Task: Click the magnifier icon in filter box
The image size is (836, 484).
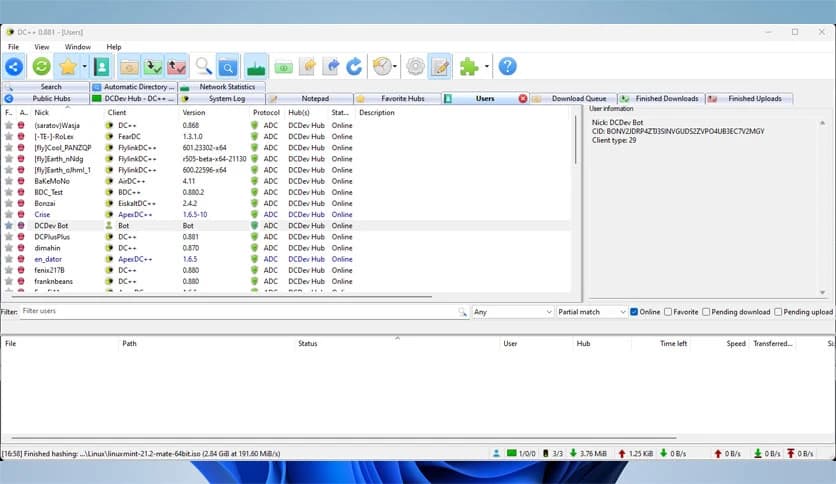Action: tap(462, 312)
